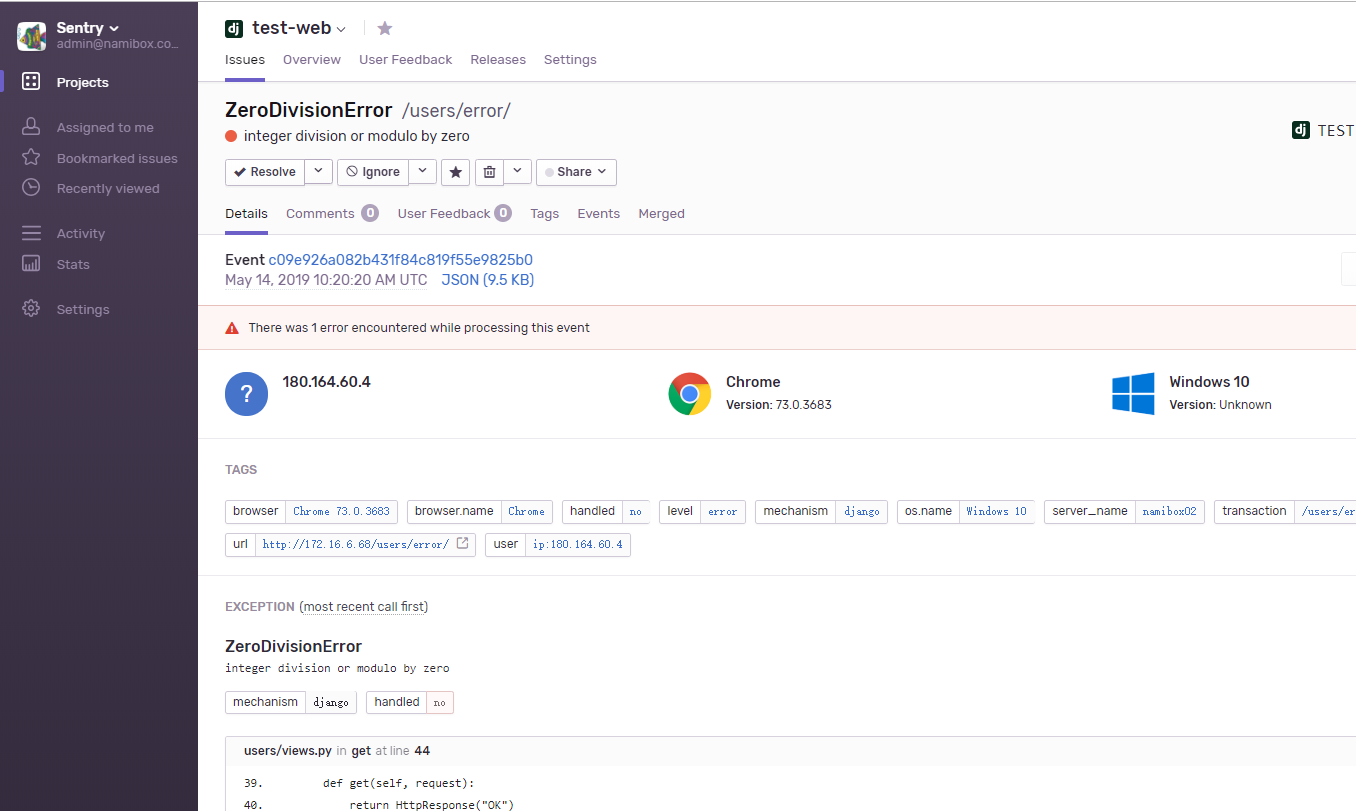1356x811 pixels.
Task: Click the unknown user question mark avatar
Action: pyautogui.click(x=246, y=394)
